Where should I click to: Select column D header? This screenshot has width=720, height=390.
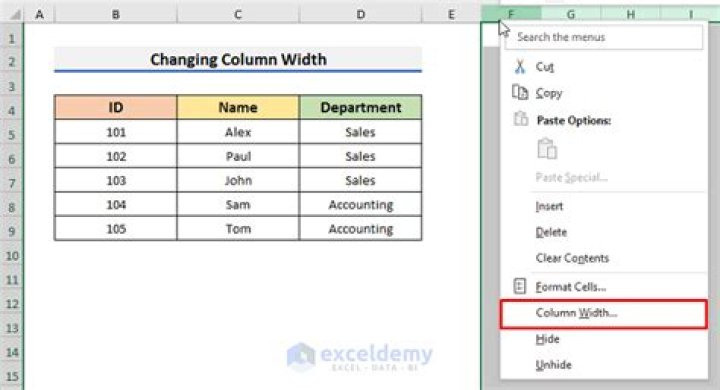point(360,15)
